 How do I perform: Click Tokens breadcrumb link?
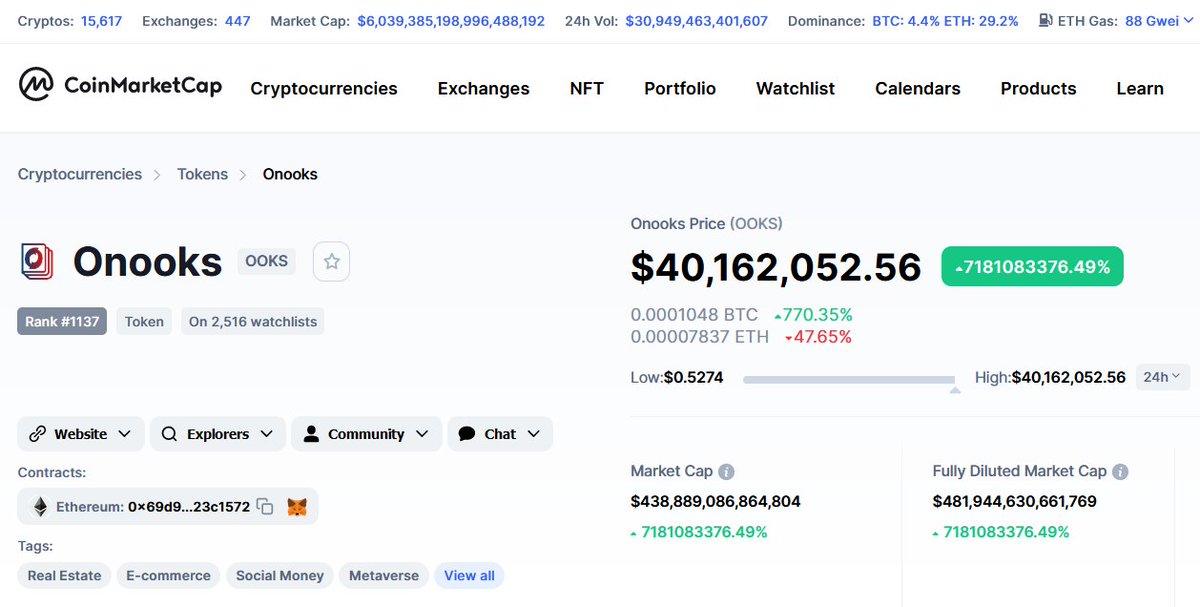(x=203, y=174)
